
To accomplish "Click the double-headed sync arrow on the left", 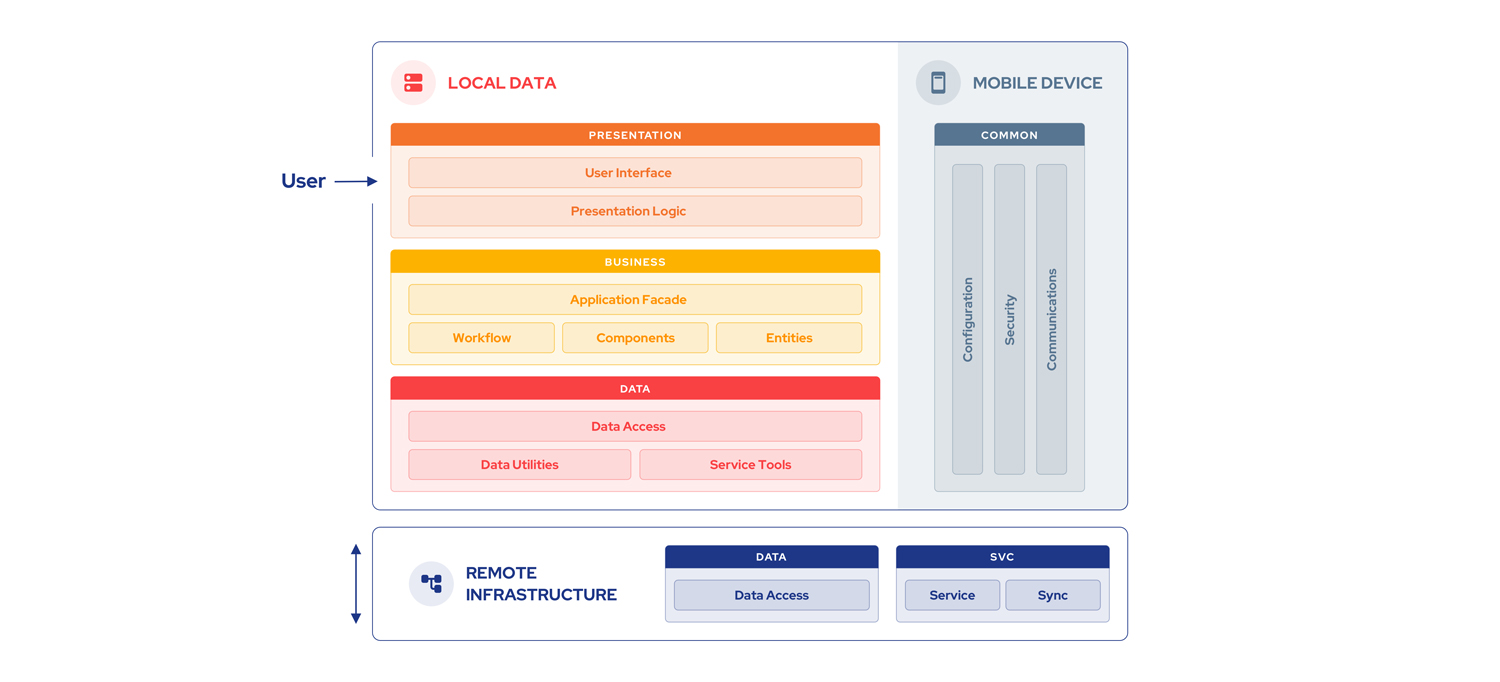I will point(356,583).
